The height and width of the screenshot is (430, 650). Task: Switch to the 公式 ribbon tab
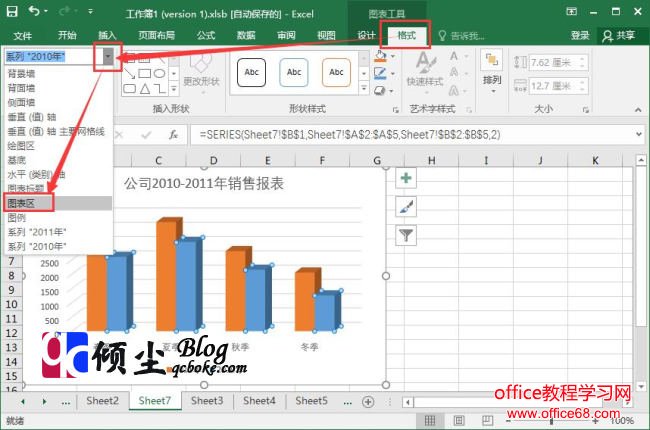tap(206, 35)
